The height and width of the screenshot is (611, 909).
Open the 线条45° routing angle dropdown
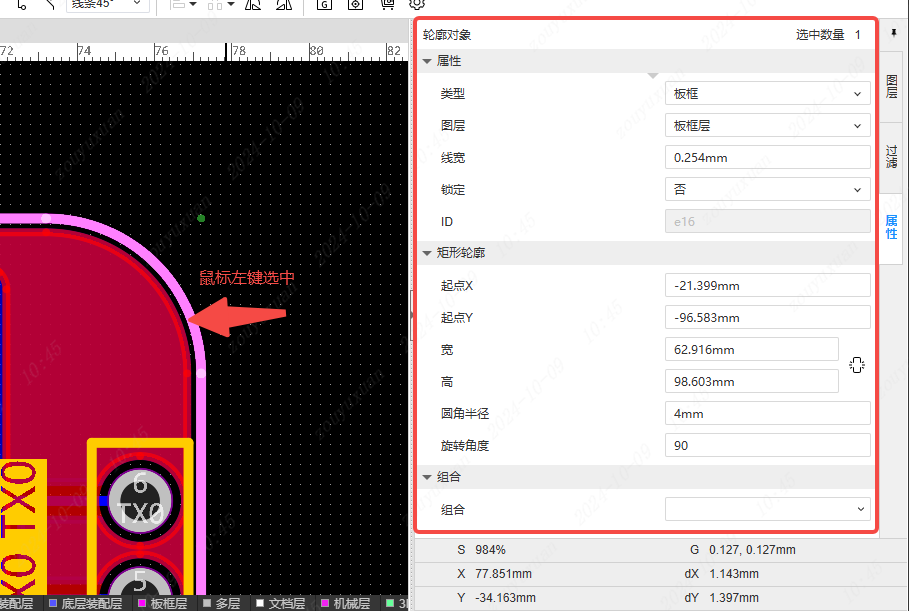108,5
